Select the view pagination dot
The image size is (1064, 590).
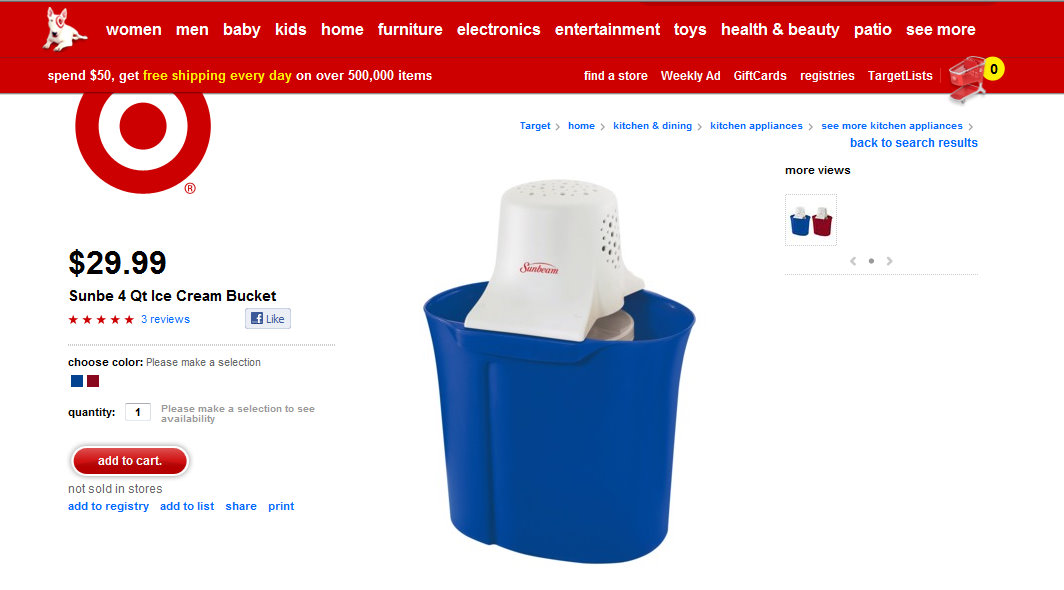(871, 261)
